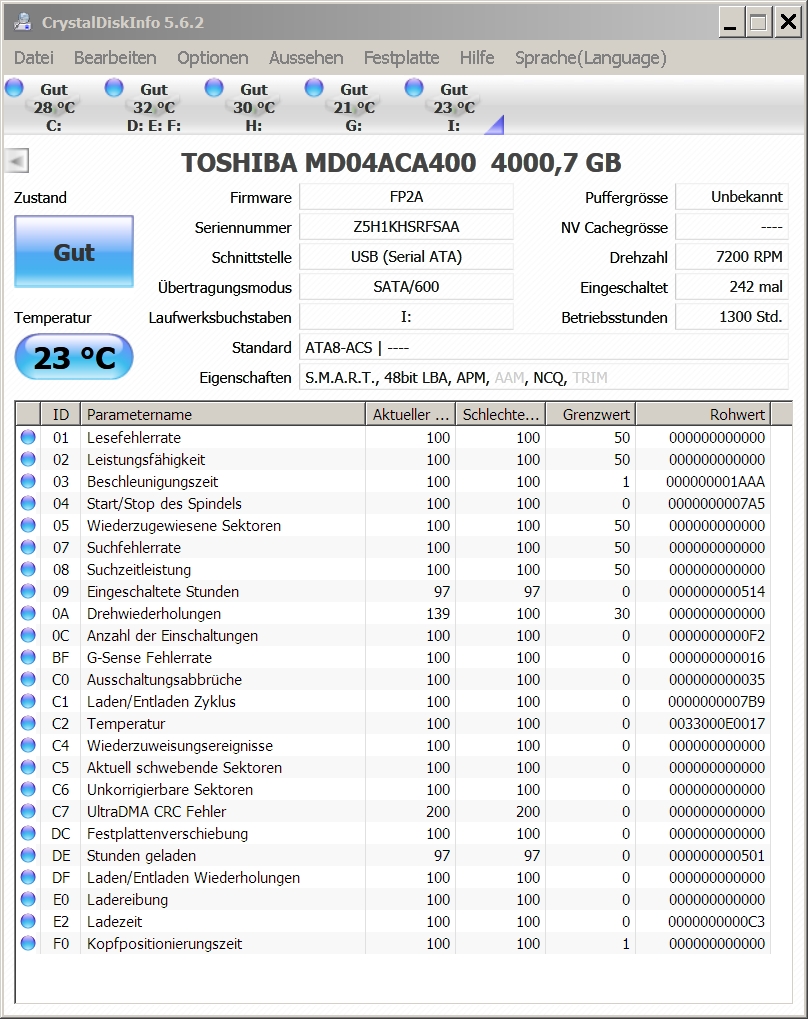The width and height of the screenshot is (808, 1019).
Task: Click the Aktueller column header
Action: [411, 415]
